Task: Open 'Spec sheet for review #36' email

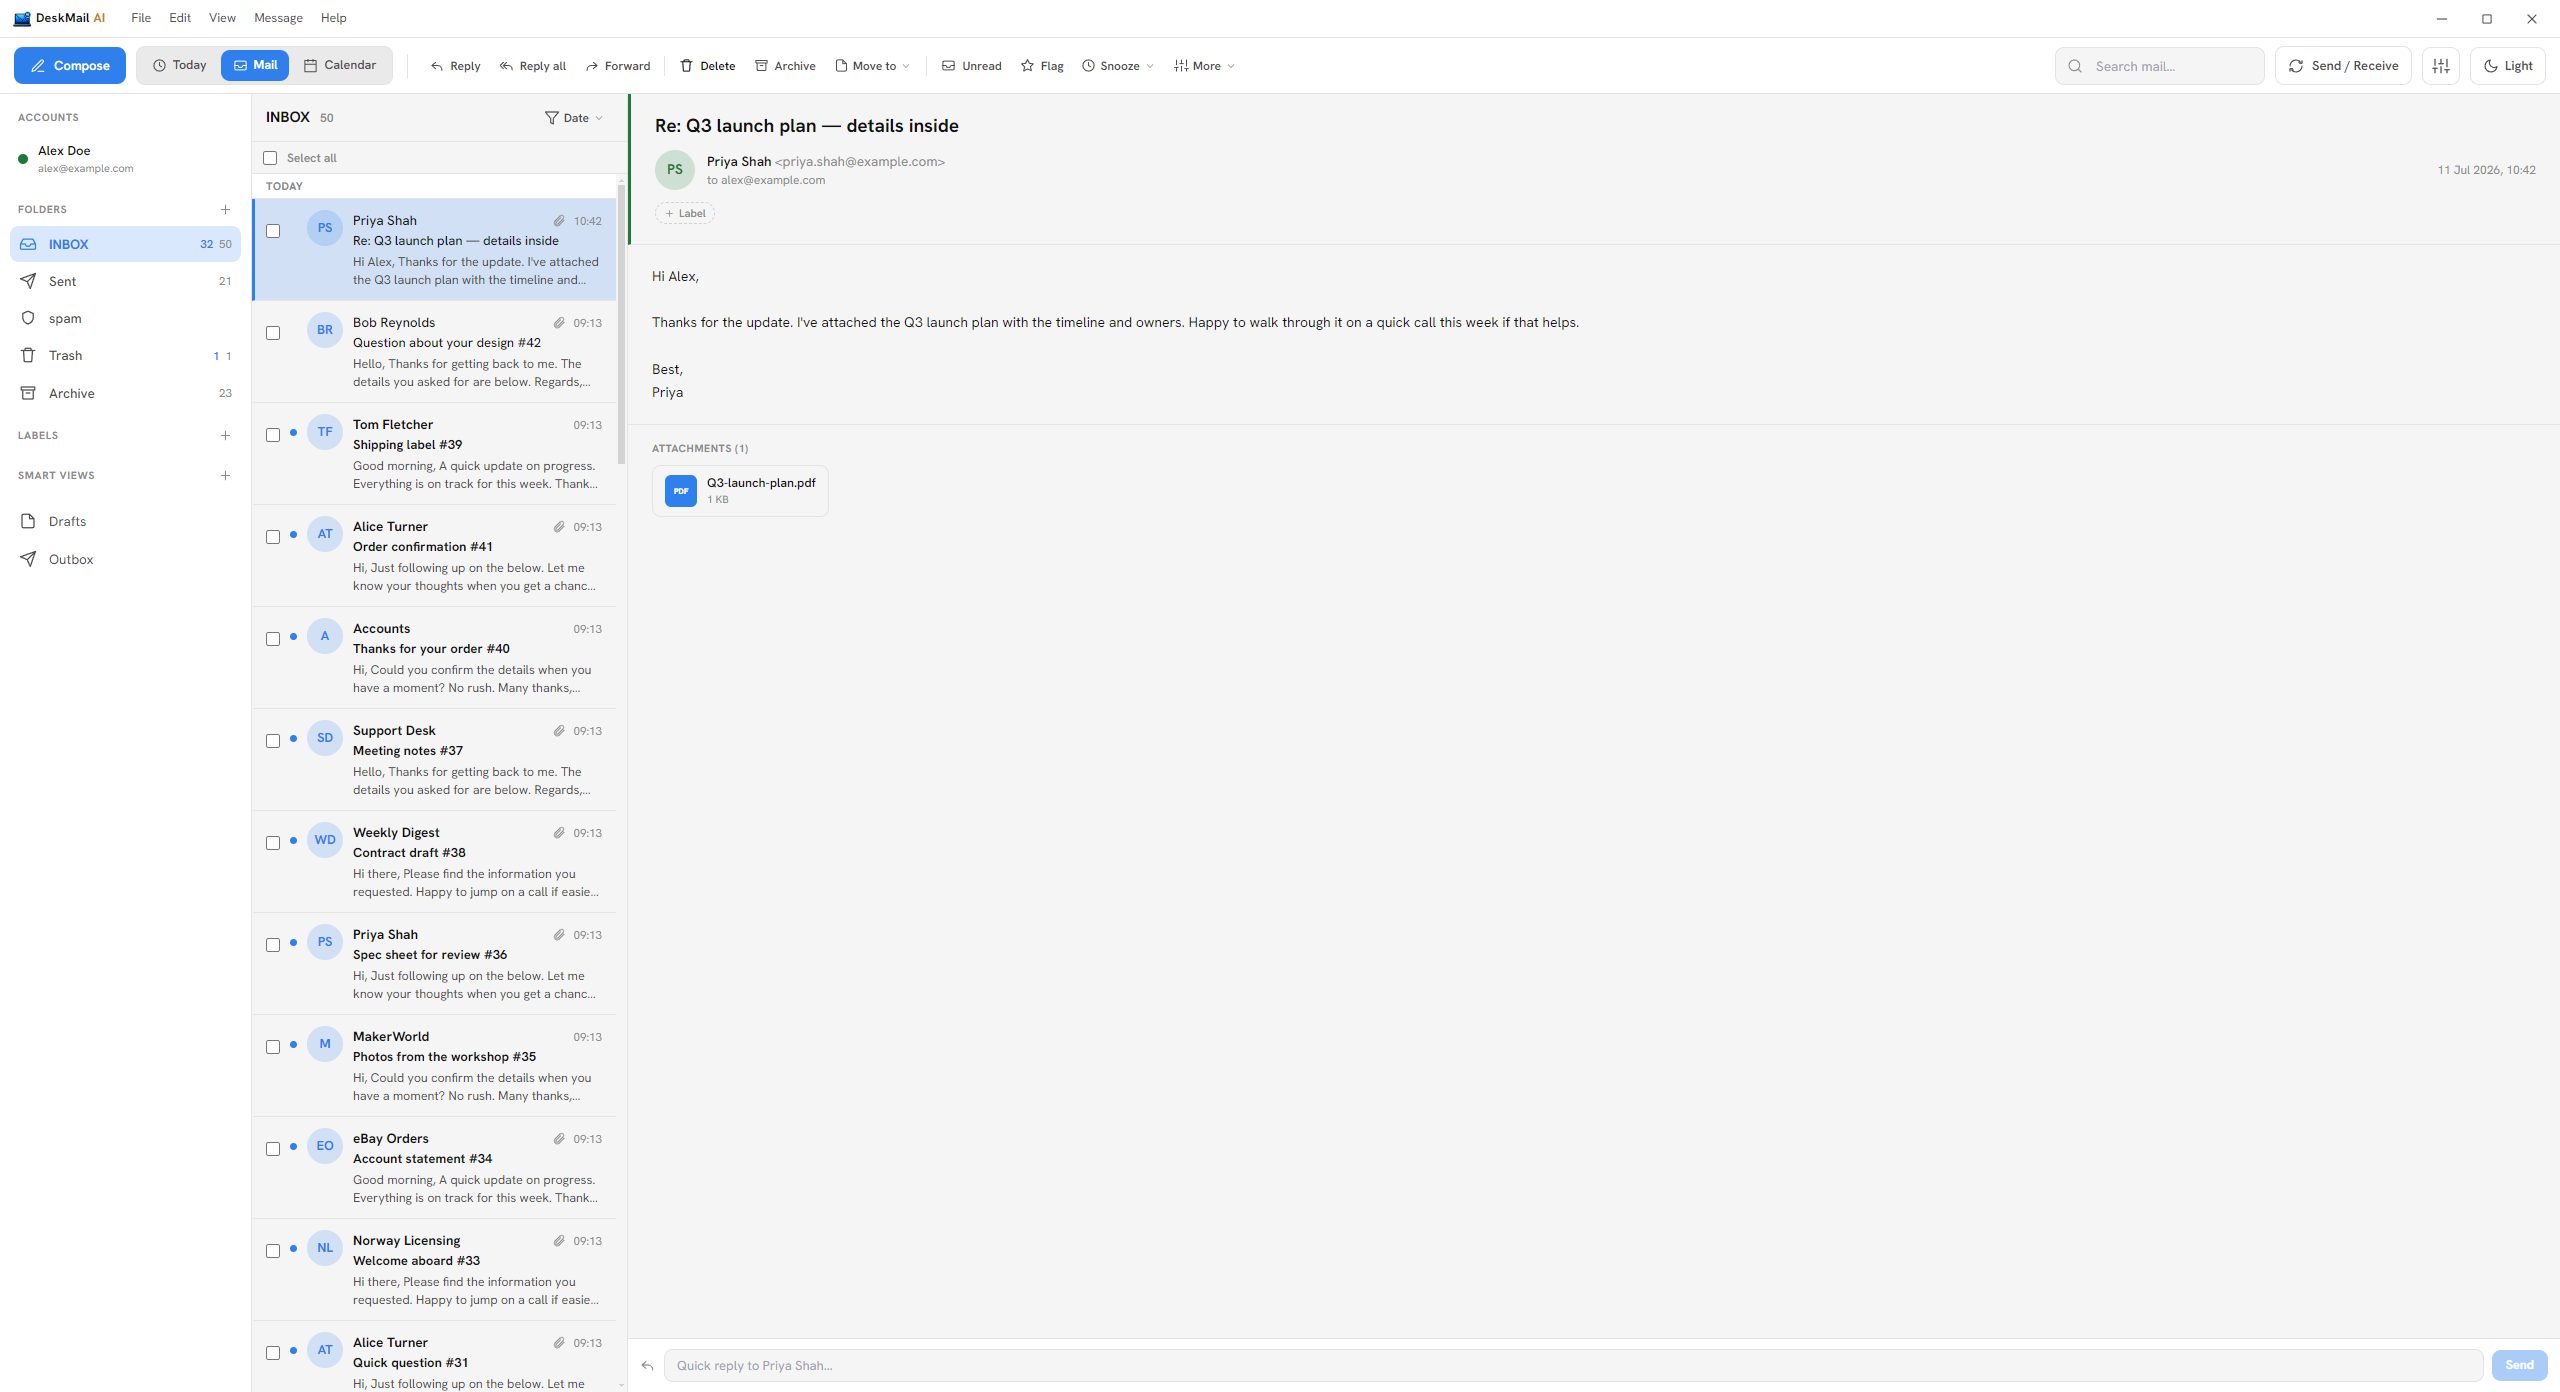Action: [435, 964]
